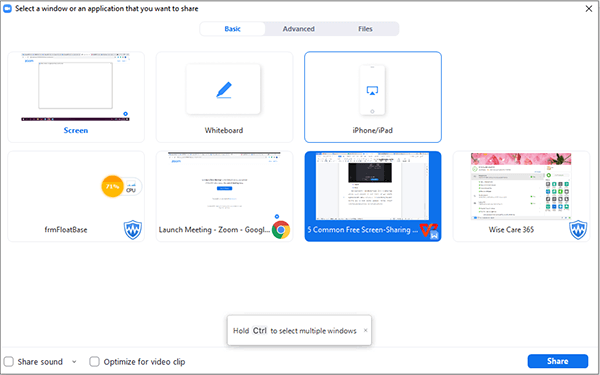Pick the Wise Care 365 window thumbnail
This screenshot has width=600, height=375.
click(x=521, y=186)
